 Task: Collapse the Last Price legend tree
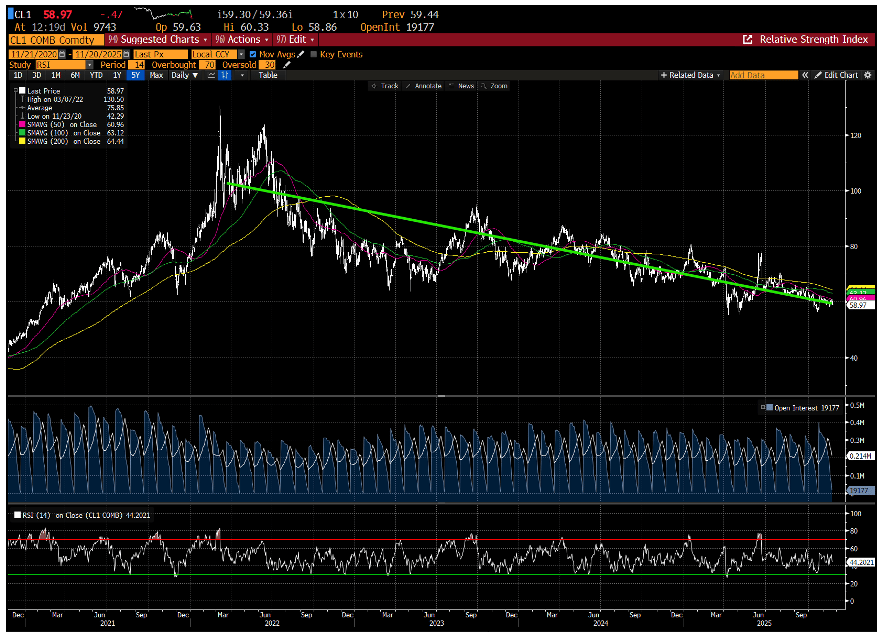[x=16, y=91]
